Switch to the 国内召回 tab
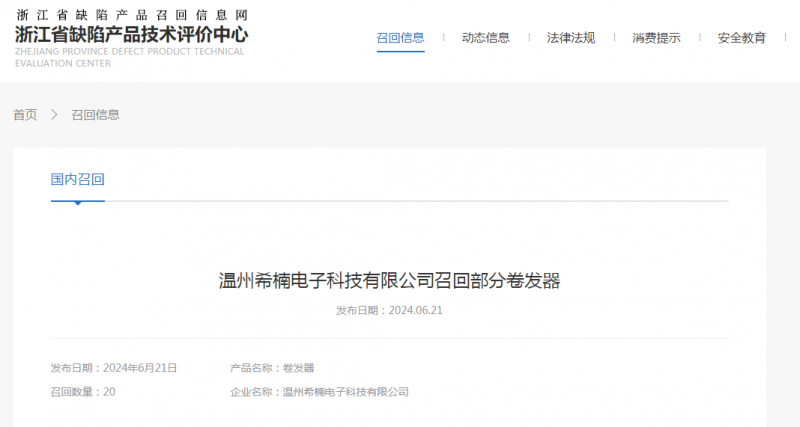The image size is (800, 427). [x=77, y=179]
